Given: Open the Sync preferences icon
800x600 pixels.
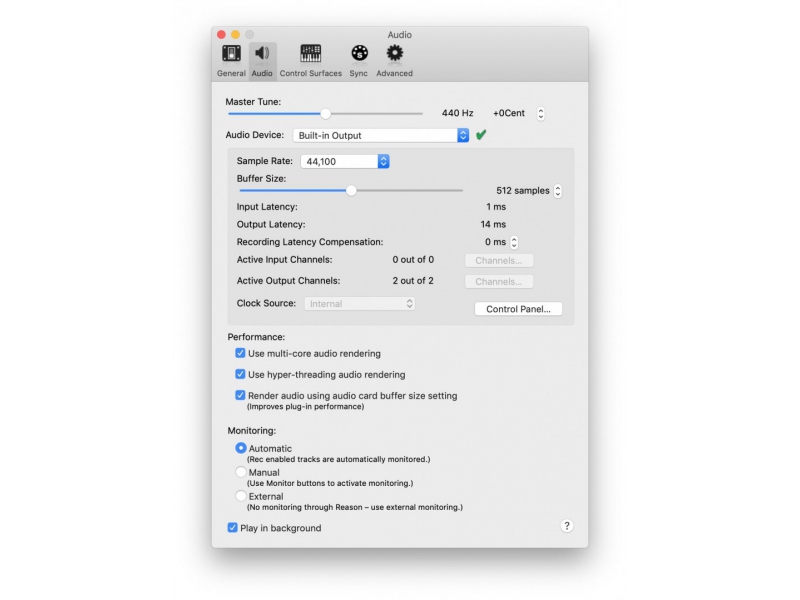Looking at the screenshot, I should click(359, 53).
